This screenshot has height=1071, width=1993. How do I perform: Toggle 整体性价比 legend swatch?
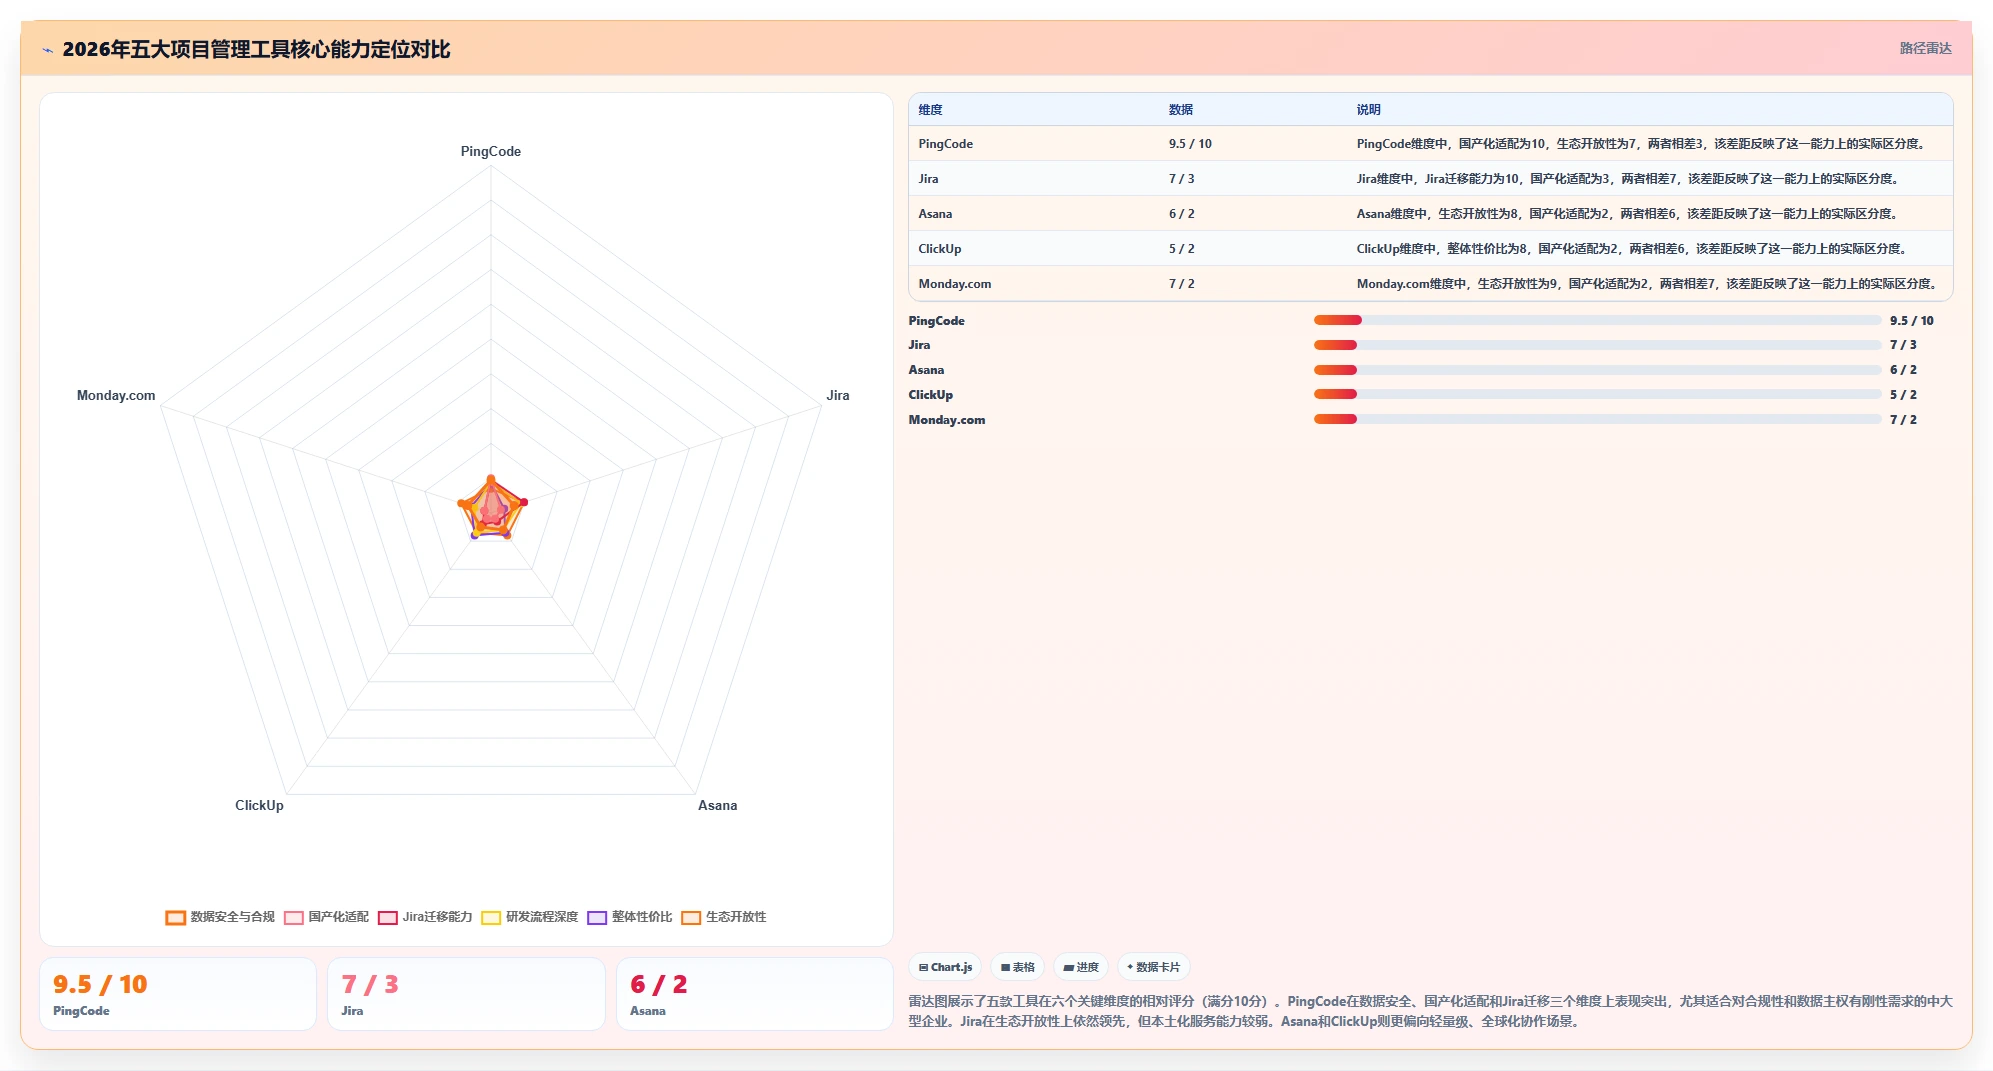pyautogui.click(x=597, y=917)
